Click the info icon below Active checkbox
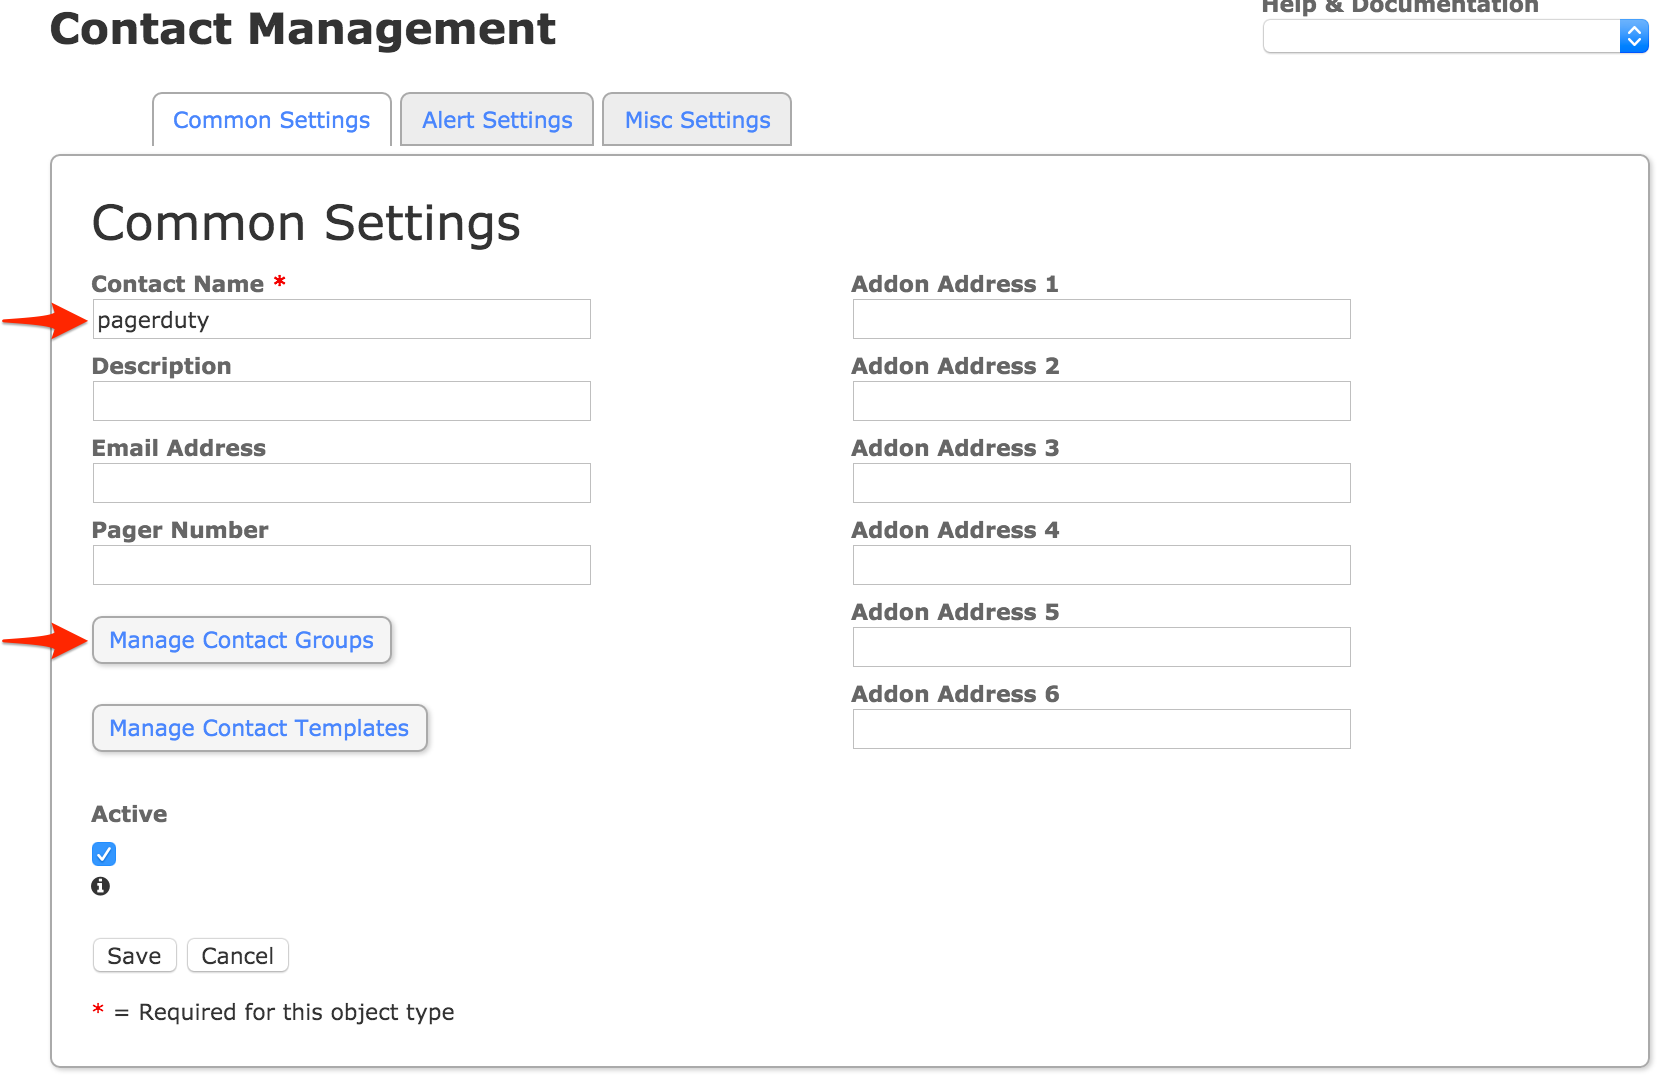This screenshot has height=1084, width=1668. coord(100,886)
